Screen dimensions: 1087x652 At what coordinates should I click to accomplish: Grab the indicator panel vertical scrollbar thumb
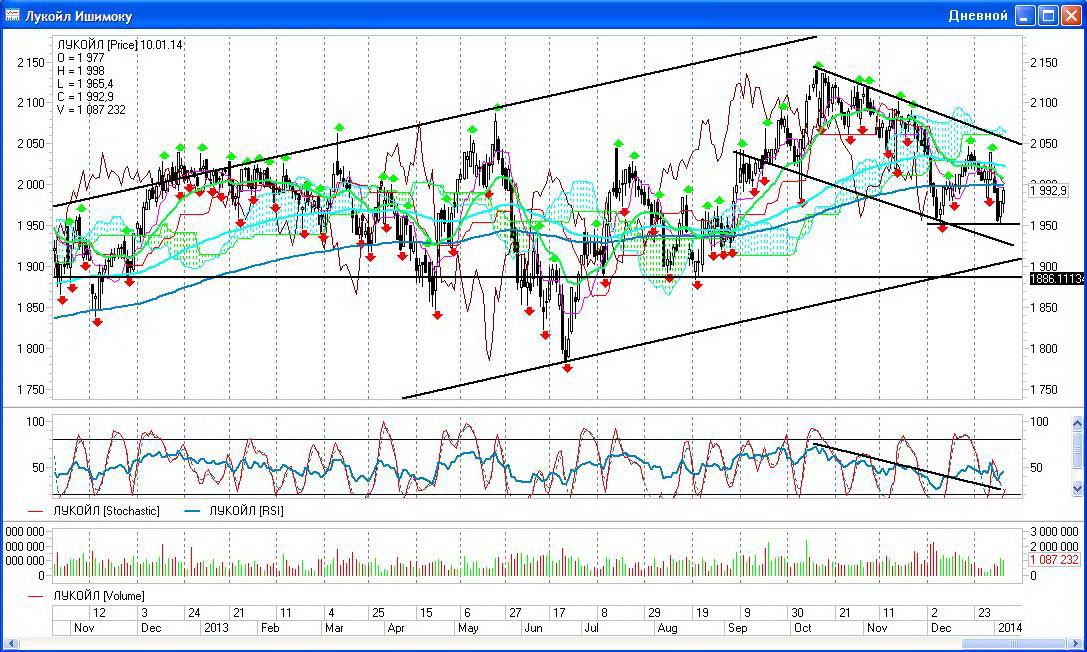click(x=1077, y=450)
